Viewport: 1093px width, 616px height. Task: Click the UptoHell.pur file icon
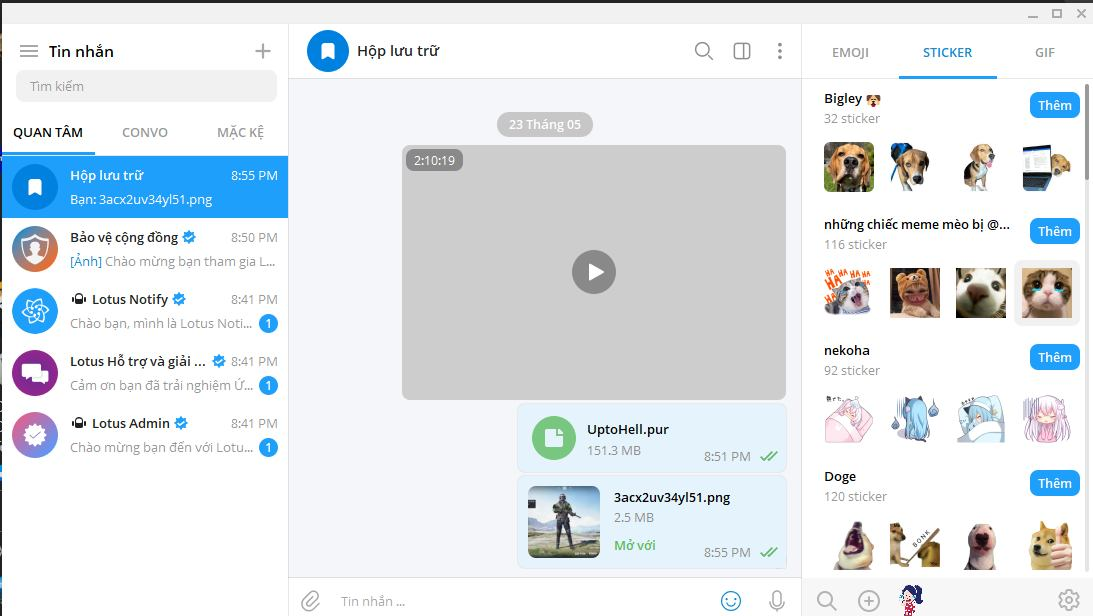pos(553,438)
